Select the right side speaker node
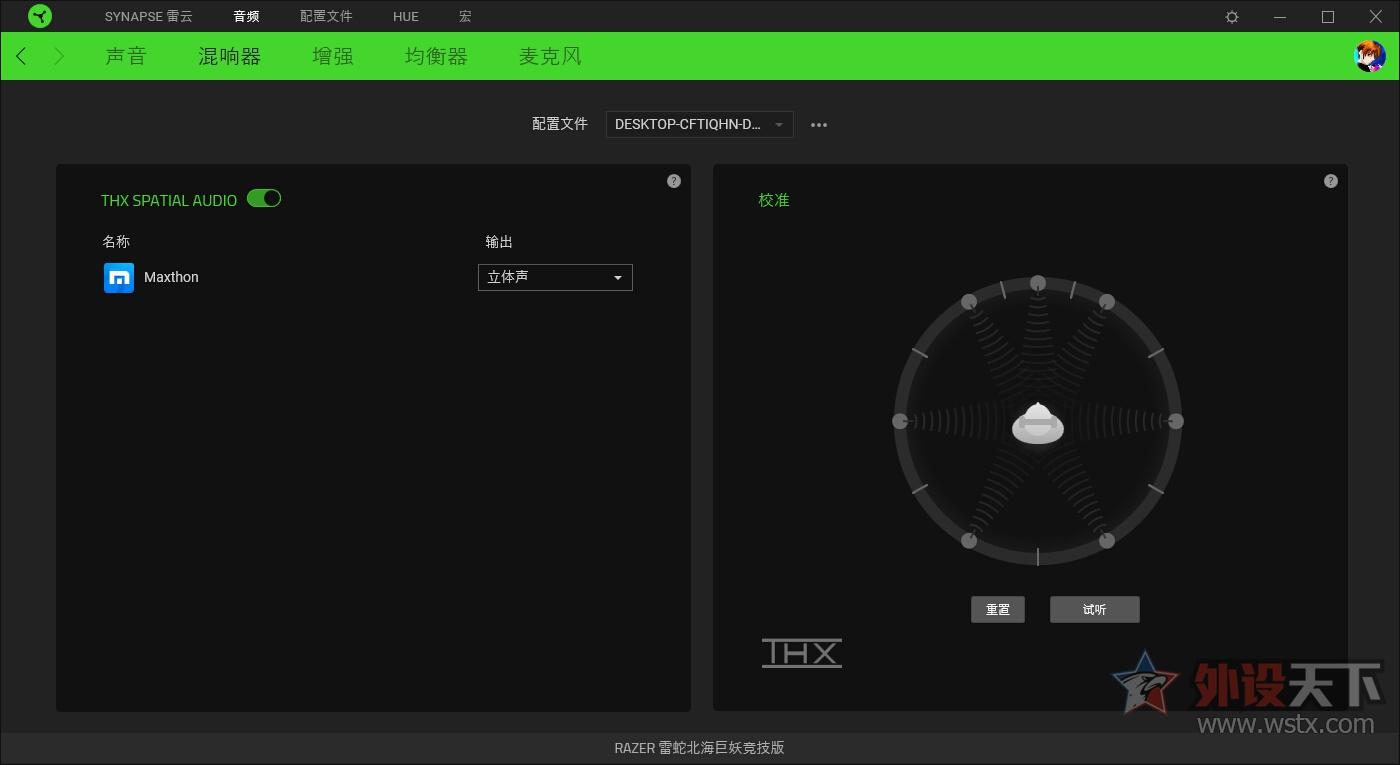 (1176, 421)
